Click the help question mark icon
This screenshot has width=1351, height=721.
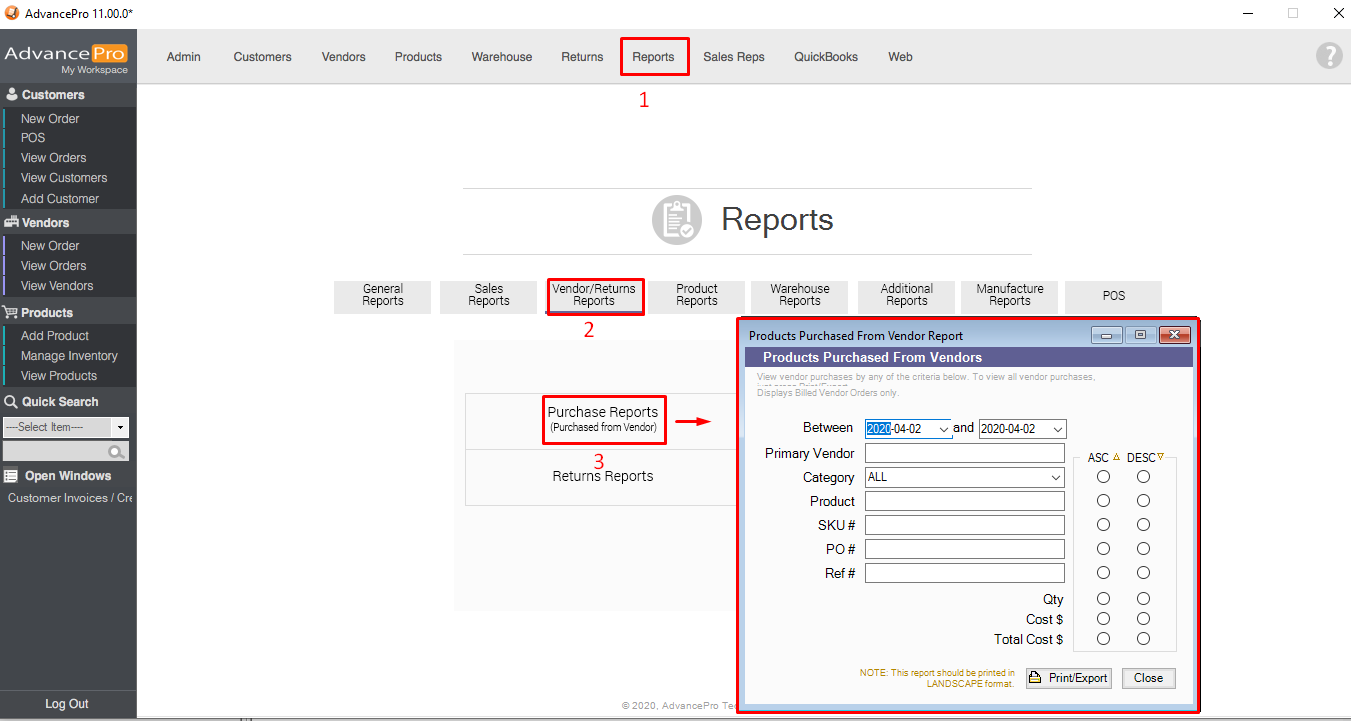pyautogui.click(x=1328, y=56)
